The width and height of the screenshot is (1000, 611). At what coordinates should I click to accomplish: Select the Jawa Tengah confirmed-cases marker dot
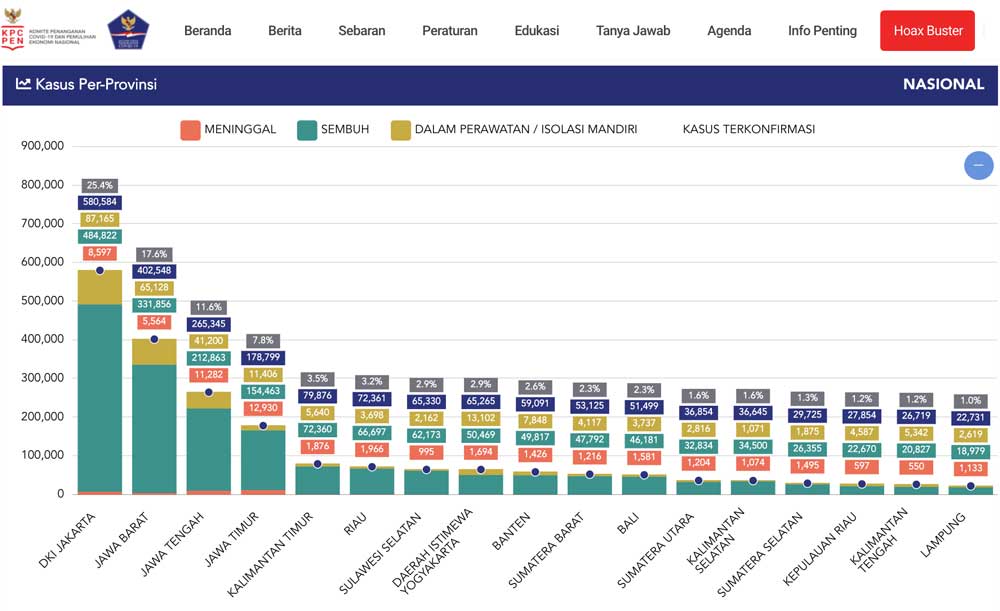coord(209,392)
